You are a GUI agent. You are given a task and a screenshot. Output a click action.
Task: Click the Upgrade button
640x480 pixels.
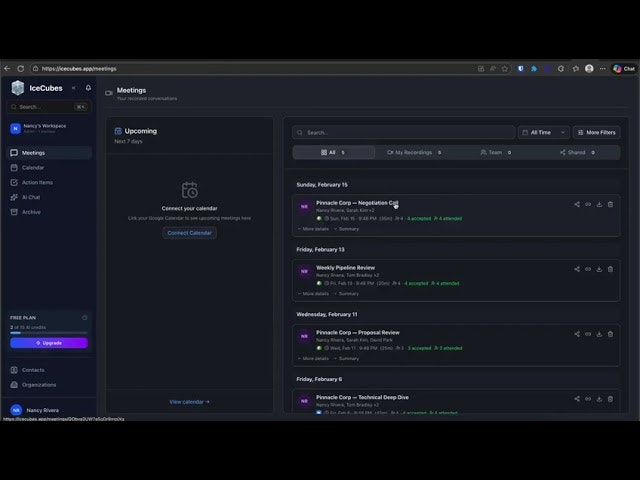pyautogui.click(x=49, y=343)
